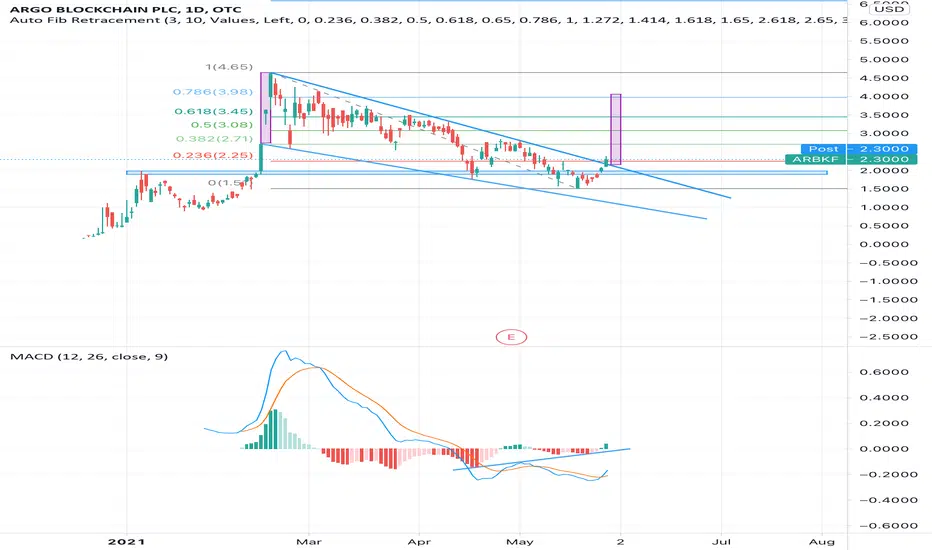The image size is (932, 550).
Task: Open the USD currency selector
Action: point(889,9)
